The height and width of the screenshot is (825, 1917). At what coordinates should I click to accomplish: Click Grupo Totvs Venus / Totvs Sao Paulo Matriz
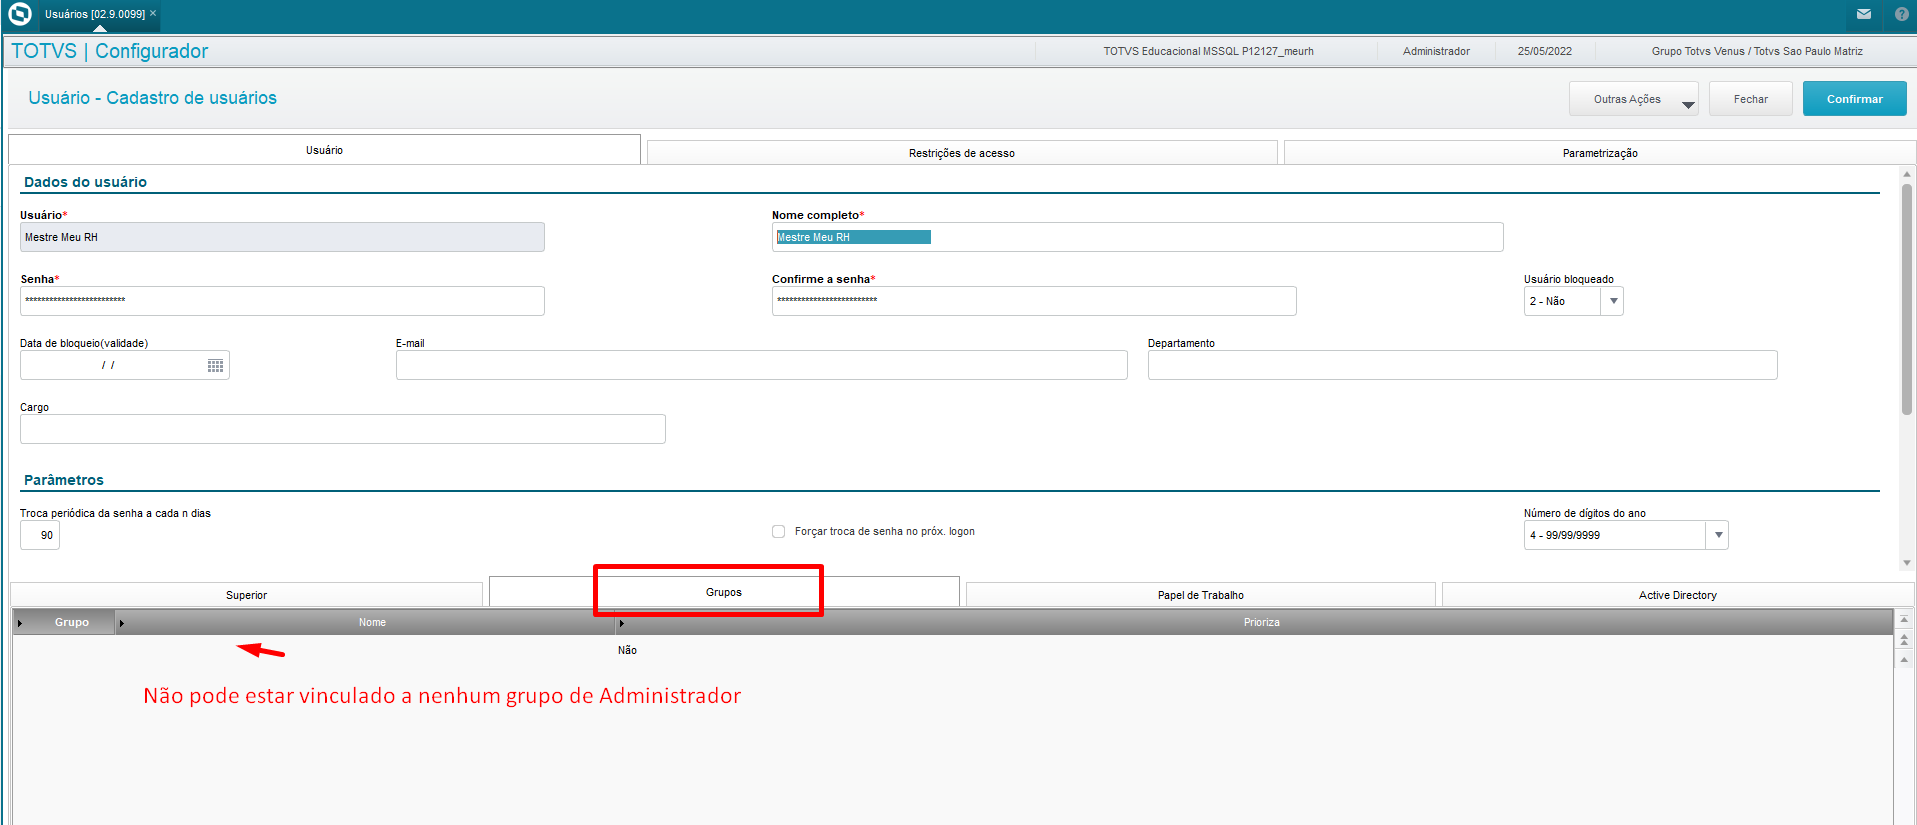click(1757, 51)
